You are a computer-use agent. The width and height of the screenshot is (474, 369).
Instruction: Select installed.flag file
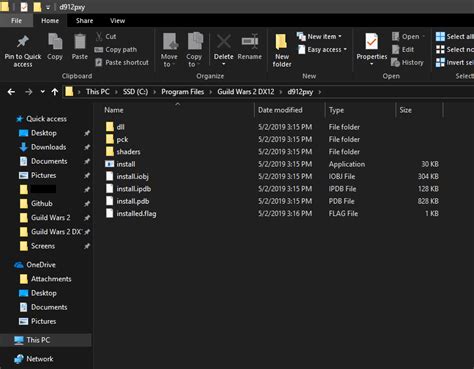(136, 213)
